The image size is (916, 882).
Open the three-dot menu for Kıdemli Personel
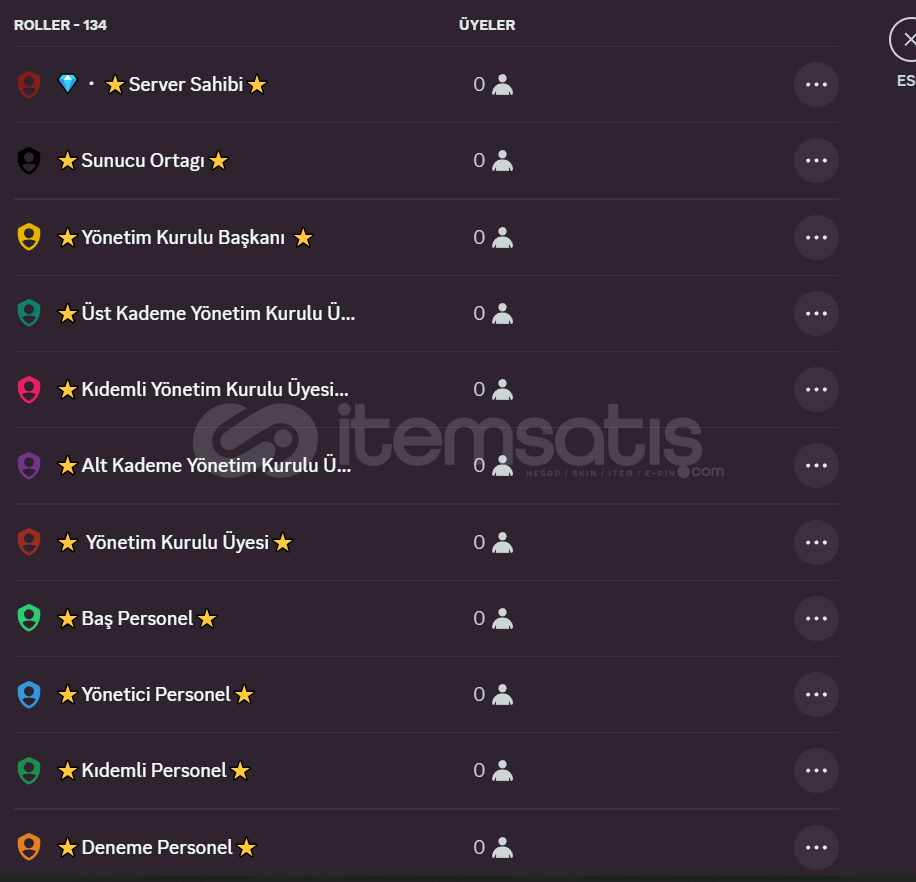click(x=816, y=770)
